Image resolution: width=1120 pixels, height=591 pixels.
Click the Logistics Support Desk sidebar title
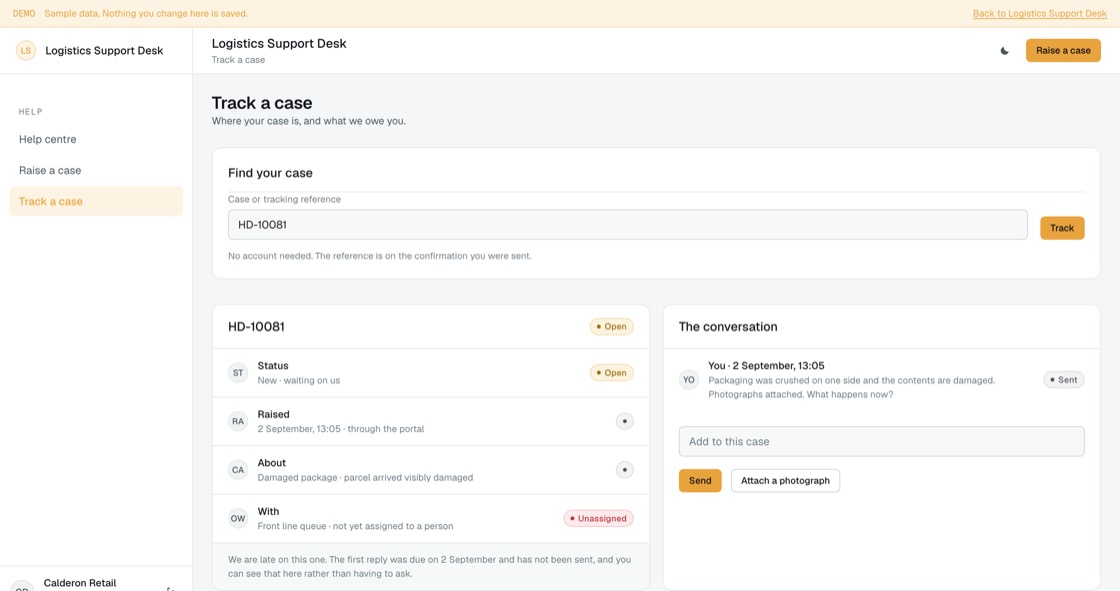104,51
